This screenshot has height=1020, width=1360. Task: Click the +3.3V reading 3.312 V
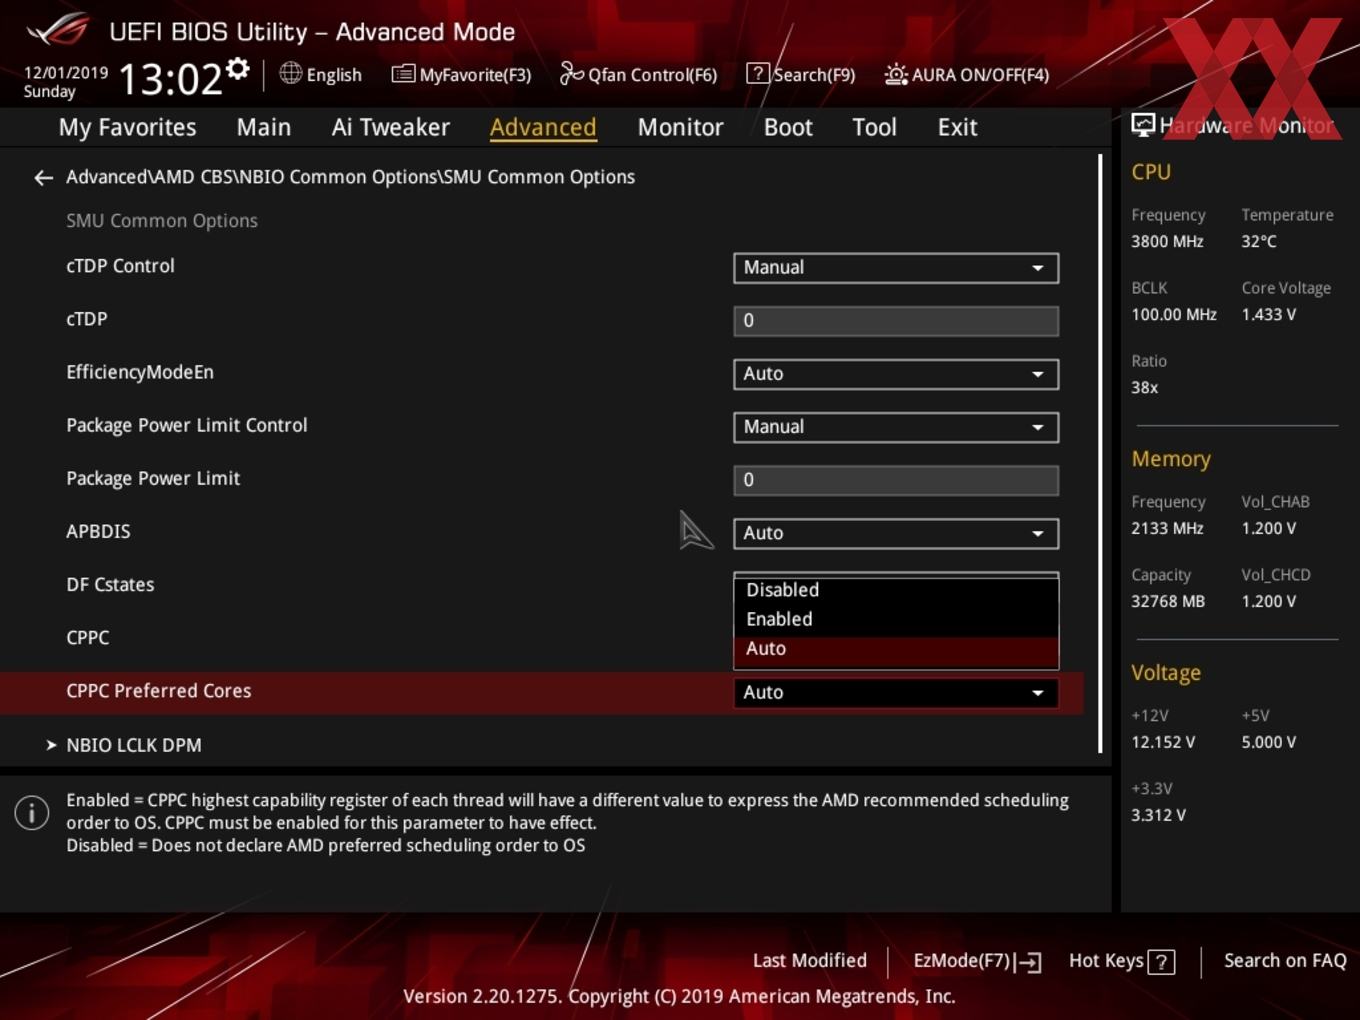tap(1158, 816)
